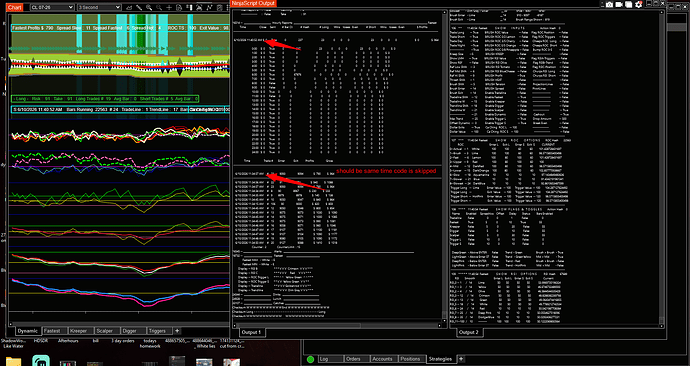Select the todays homework desktop label
The height and width of the screenshot is (366, 690).
pyautogui.click(x=150, y=344)
